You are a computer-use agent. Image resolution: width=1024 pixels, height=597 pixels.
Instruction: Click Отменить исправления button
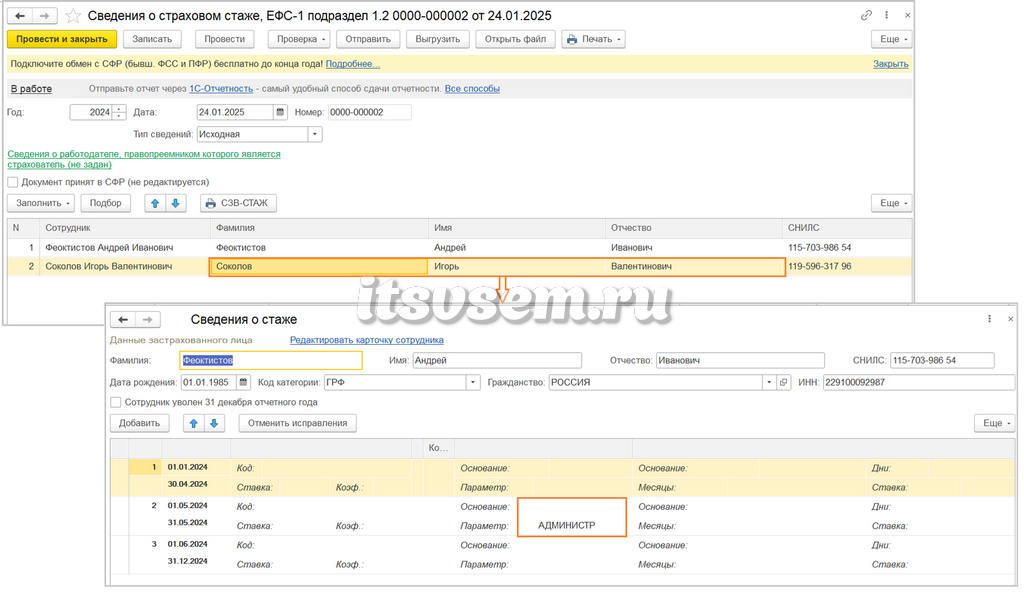pyautogui.click(x=297, y=423)
